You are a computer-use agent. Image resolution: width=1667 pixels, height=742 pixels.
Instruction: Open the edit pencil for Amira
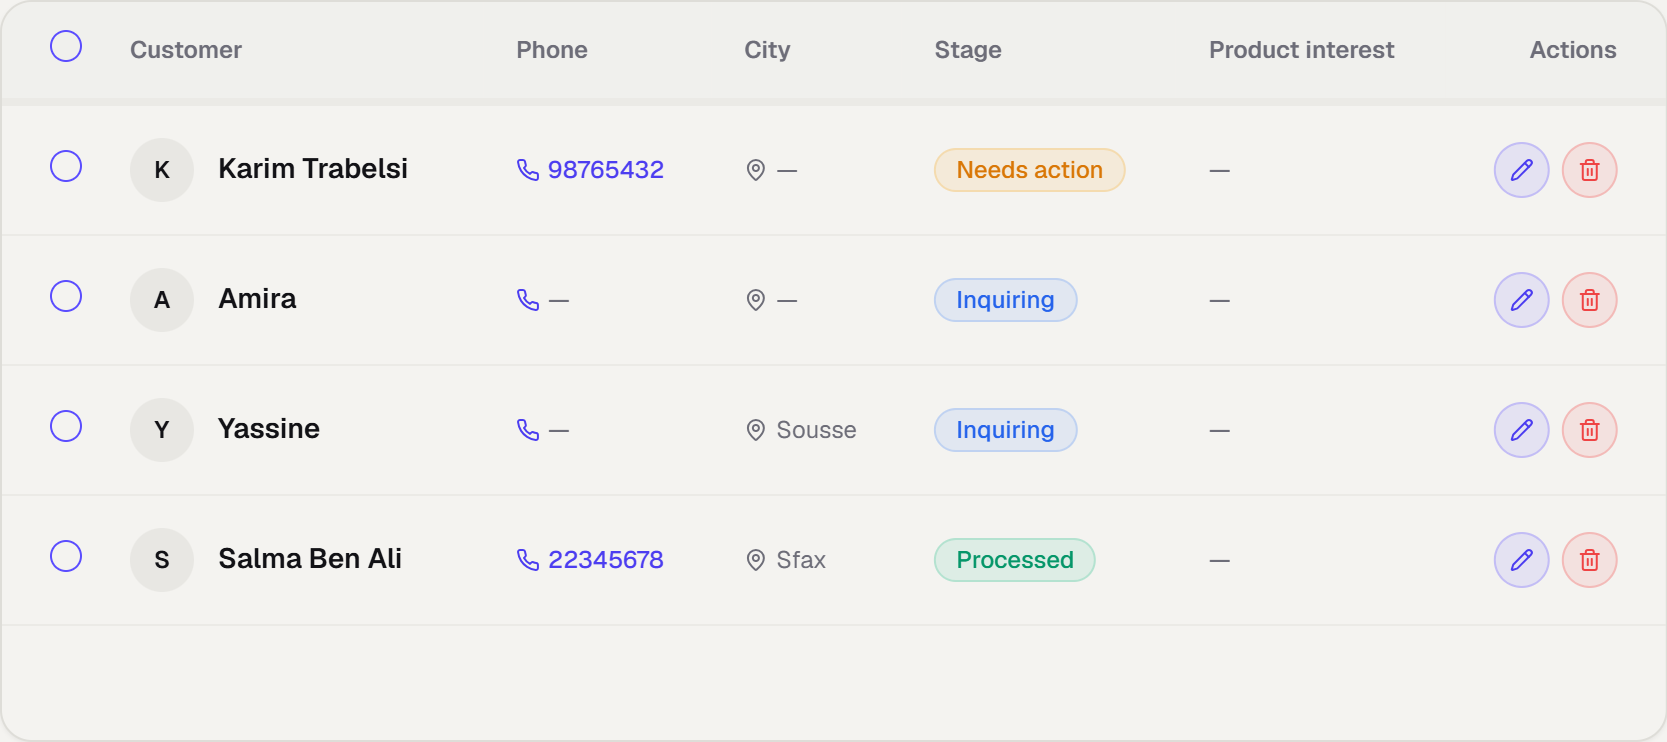[x=1521, y=300]
